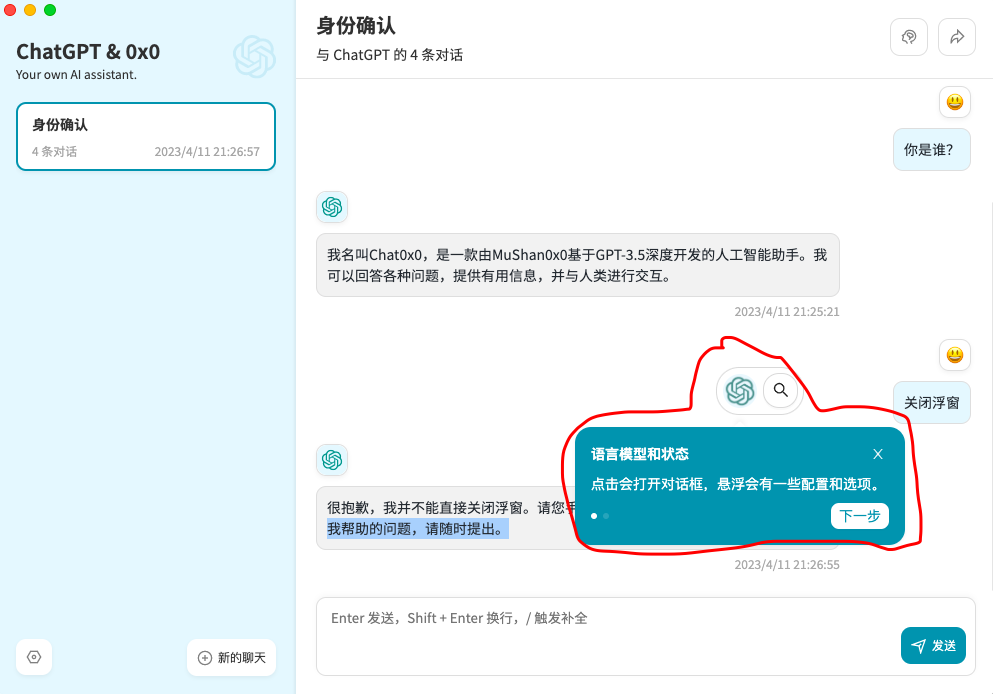Dismiss the 语言模型和状态 tooltip with its X
The image size is (993, 694).
(877, 453)
